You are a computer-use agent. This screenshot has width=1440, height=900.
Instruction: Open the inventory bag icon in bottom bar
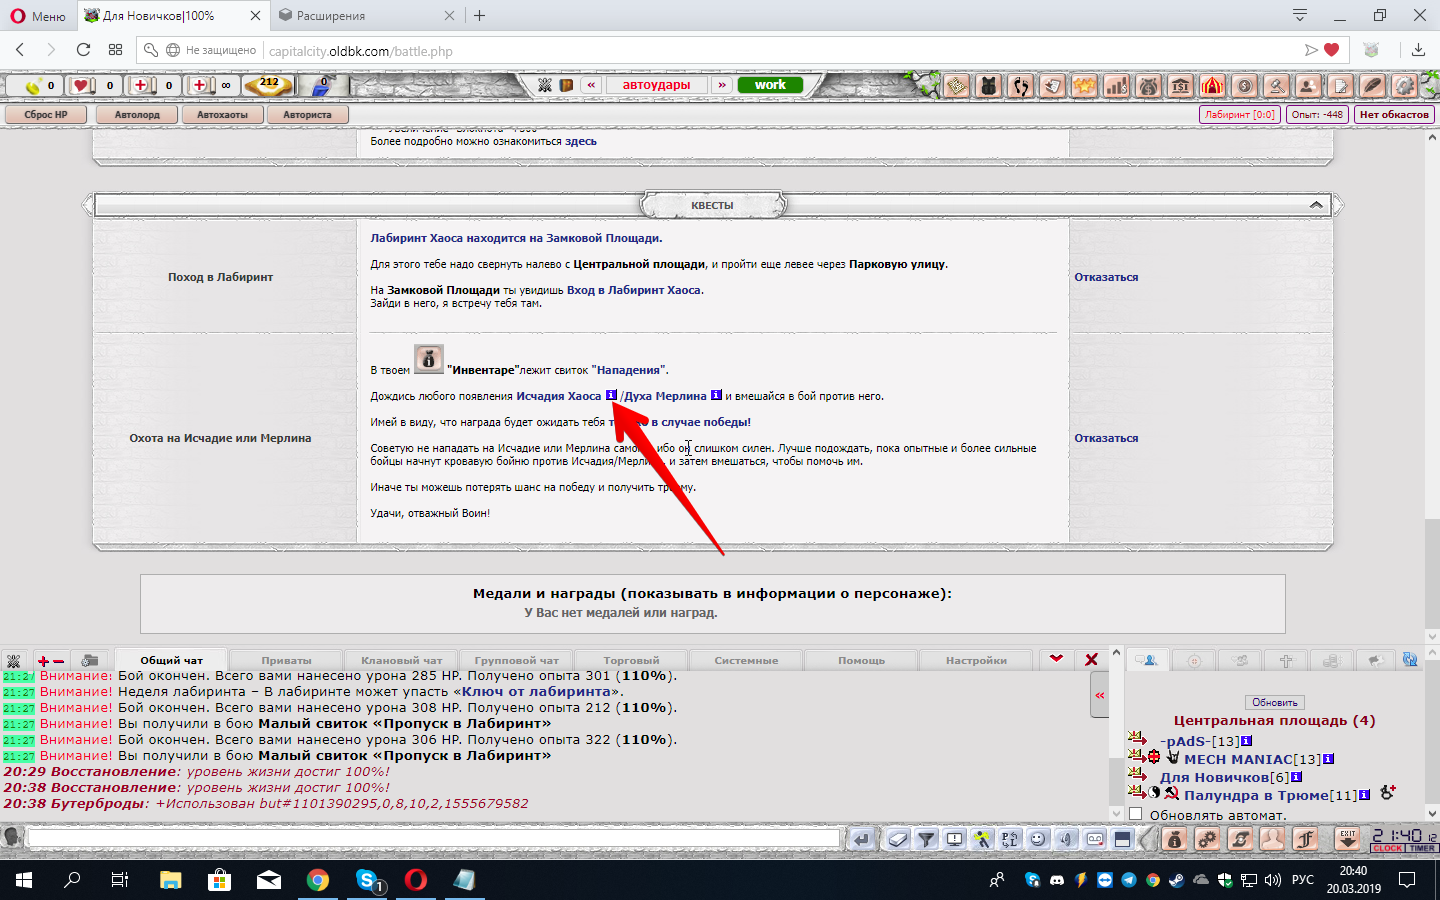point(1174,839)
